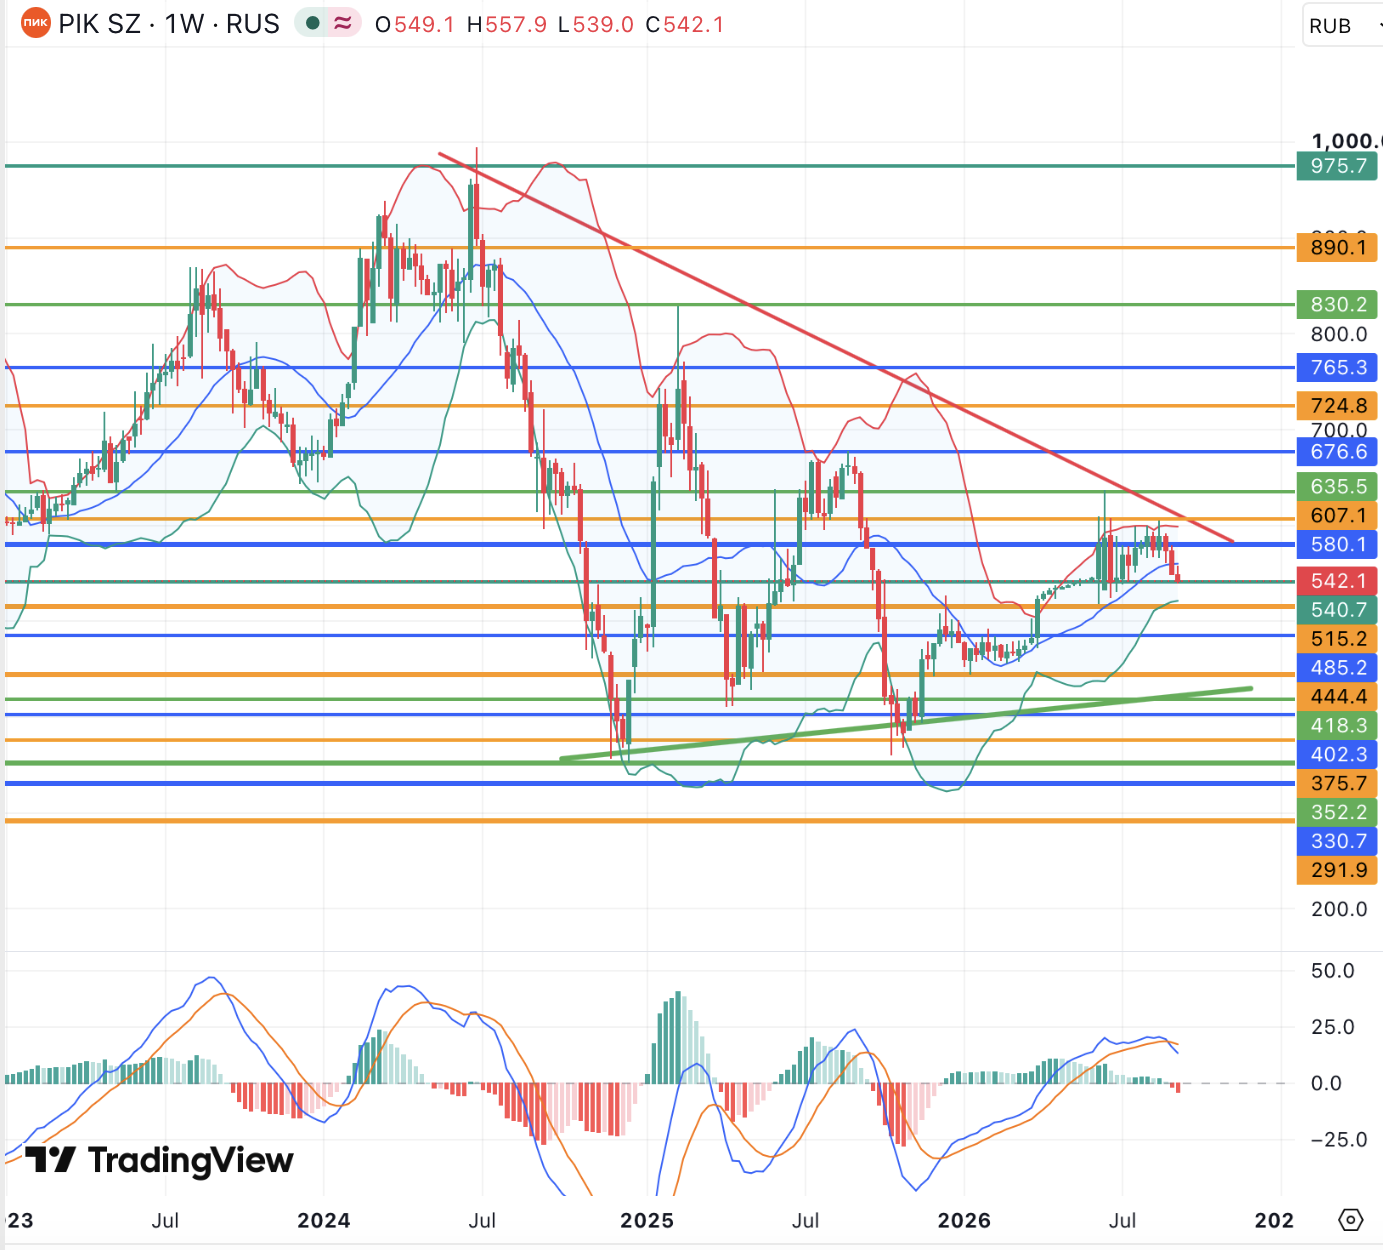Select the 485.2 blue price label
Image resolution: width=1383 pixels, height=1250 pixels.
coord(1337,667)
